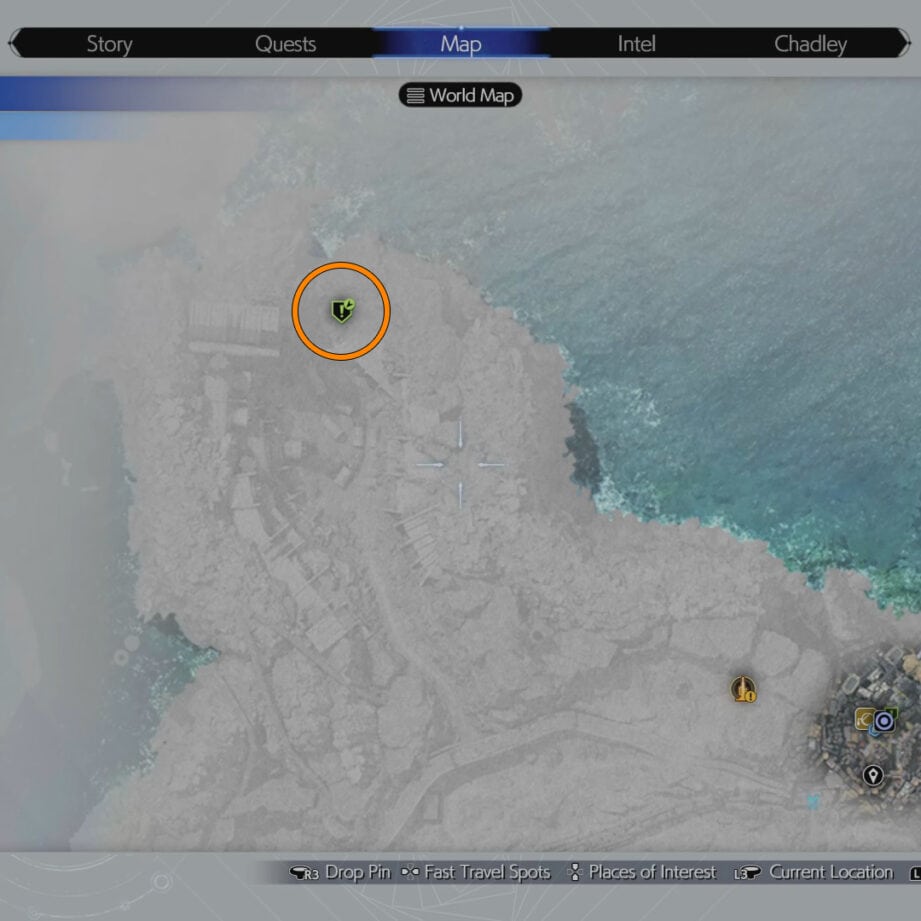Switch to the Story tab
The image size is (921, 921).
tap(109, 44)
